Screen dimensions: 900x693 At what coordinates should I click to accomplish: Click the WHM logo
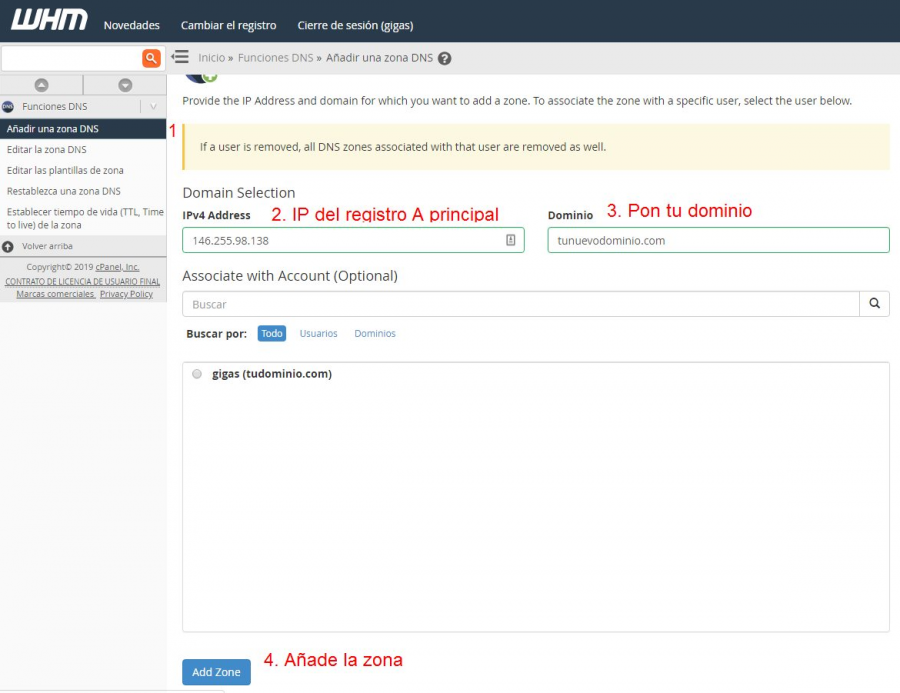tap(49, 21)
